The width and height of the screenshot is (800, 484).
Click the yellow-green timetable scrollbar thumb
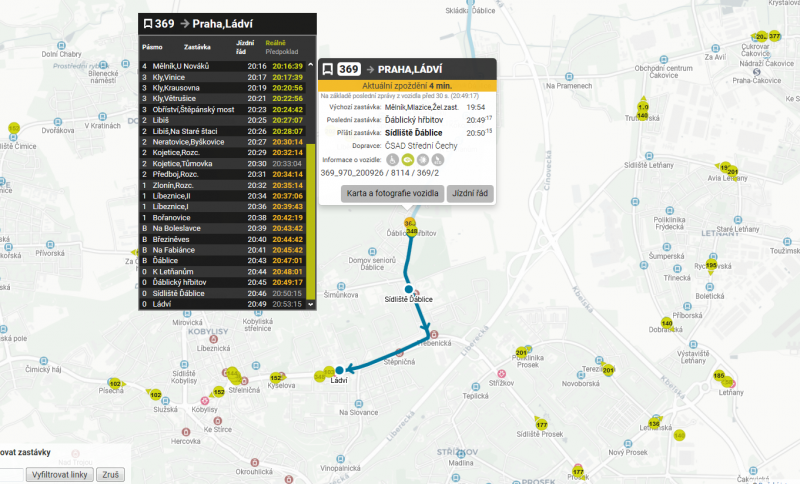click(310, 221)
